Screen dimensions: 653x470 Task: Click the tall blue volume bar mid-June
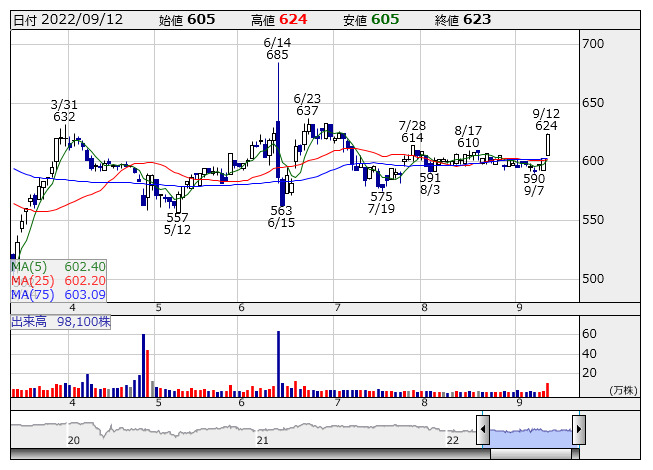[279, 364]
